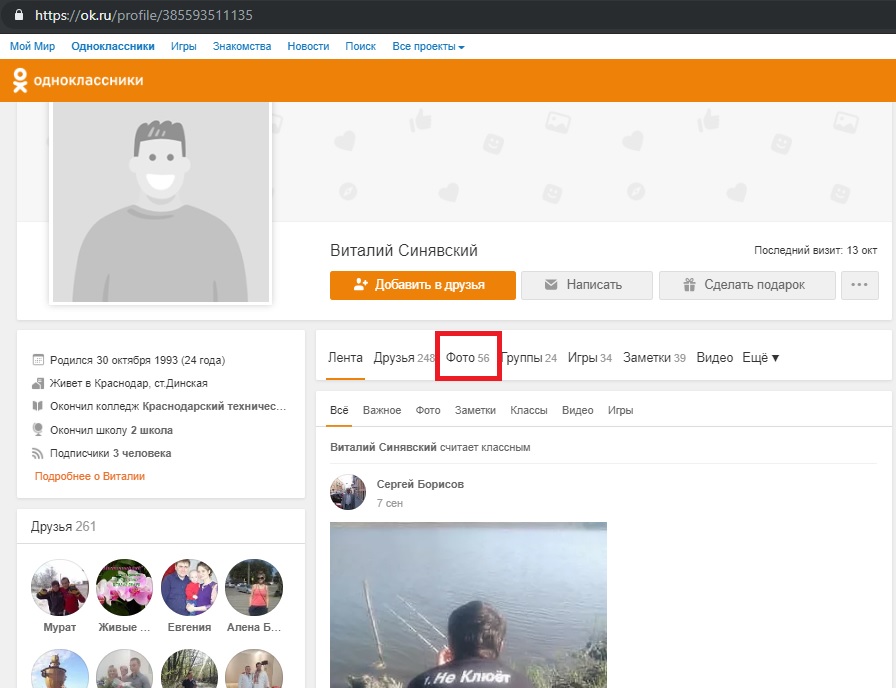The image size is (896, 688).
Task: Click the default profile avatar picture
Action: (x=161, y=202)
